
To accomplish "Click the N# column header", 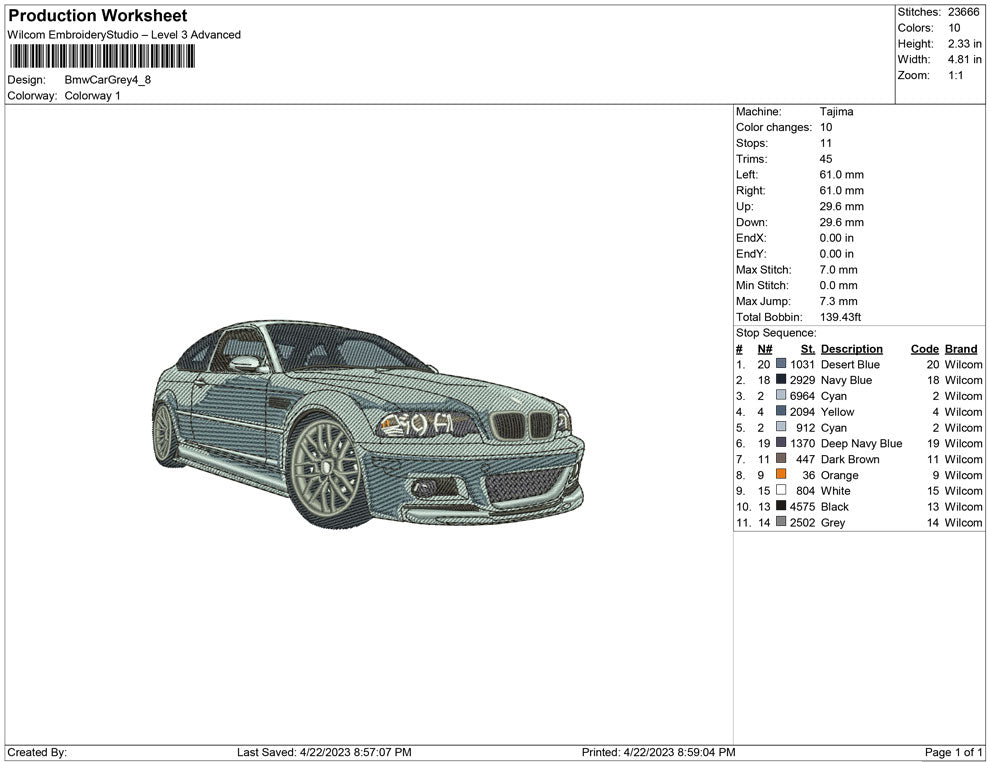I will [x=764, y=349].
